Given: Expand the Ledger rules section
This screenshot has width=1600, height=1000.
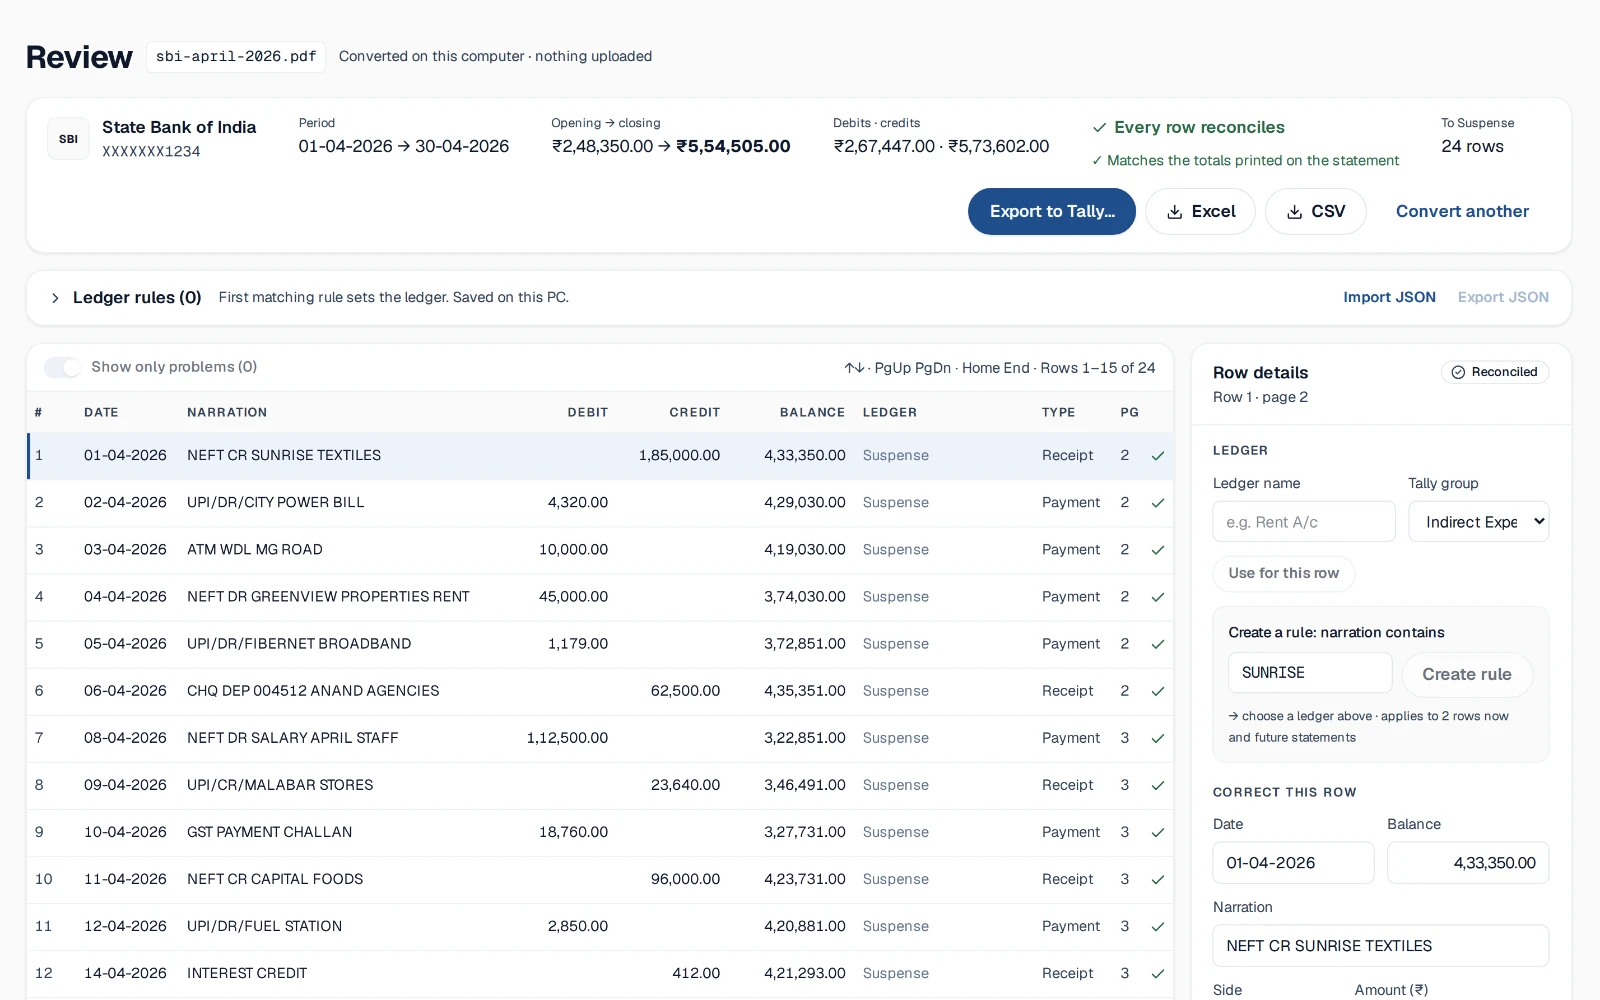Looking at the screenshot, I should 55,298.
